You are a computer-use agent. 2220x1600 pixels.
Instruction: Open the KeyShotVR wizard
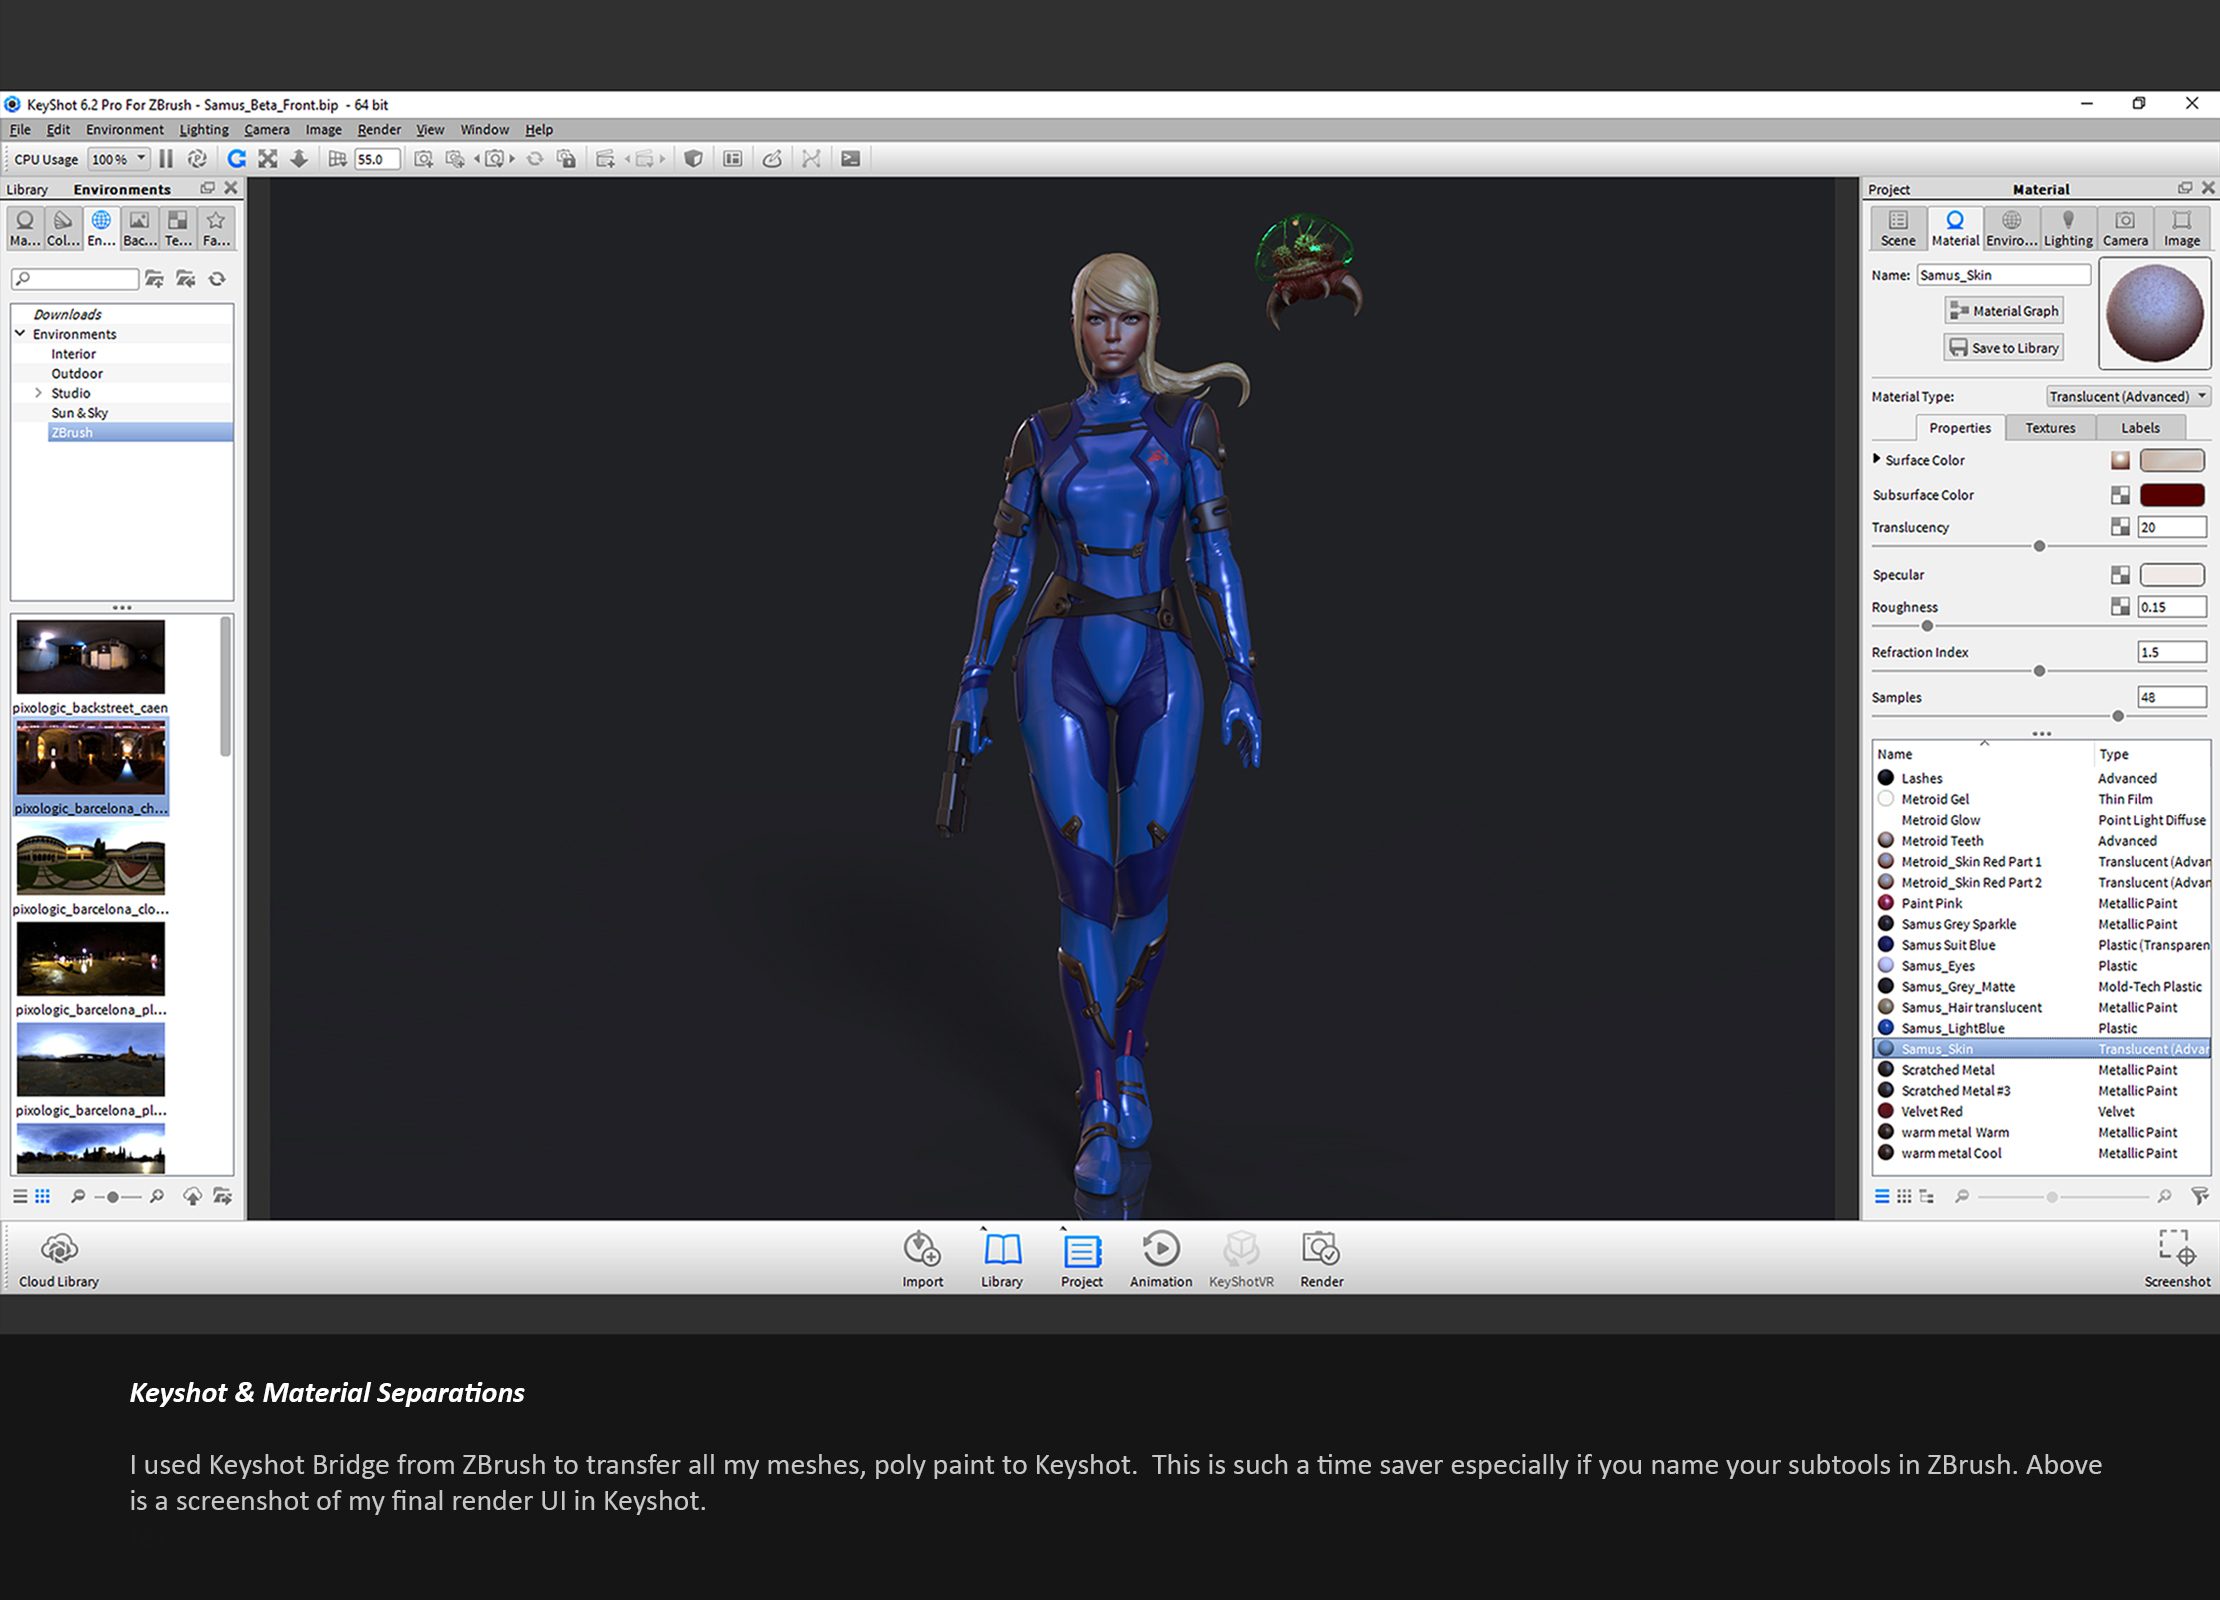click(x=1241, y=1260)
